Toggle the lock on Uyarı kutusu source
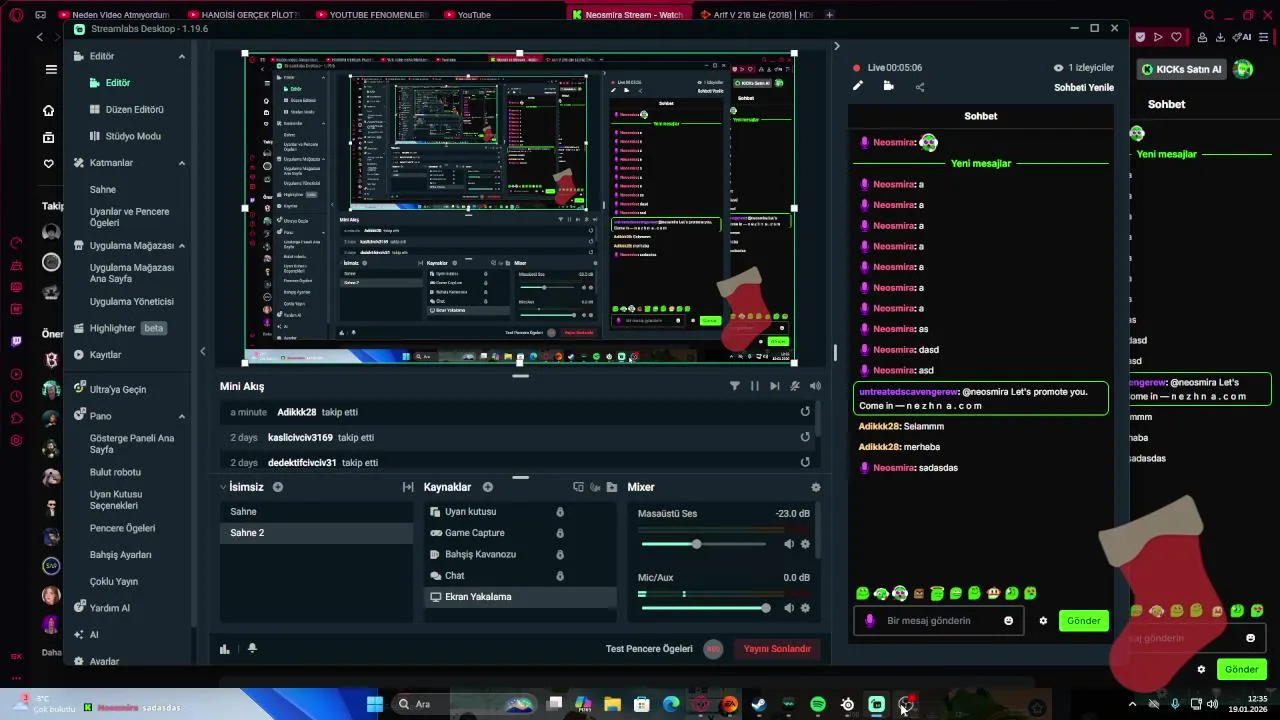This screenshot has width=1280, height=720. pyautogui.click(x=560, y=512)
